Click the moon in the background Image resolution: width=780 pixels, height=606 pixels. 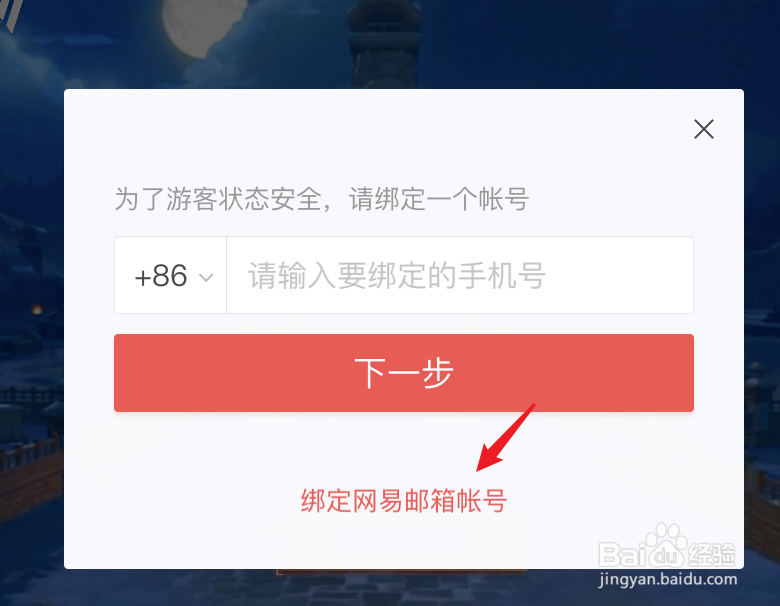[x=204, y=27]
